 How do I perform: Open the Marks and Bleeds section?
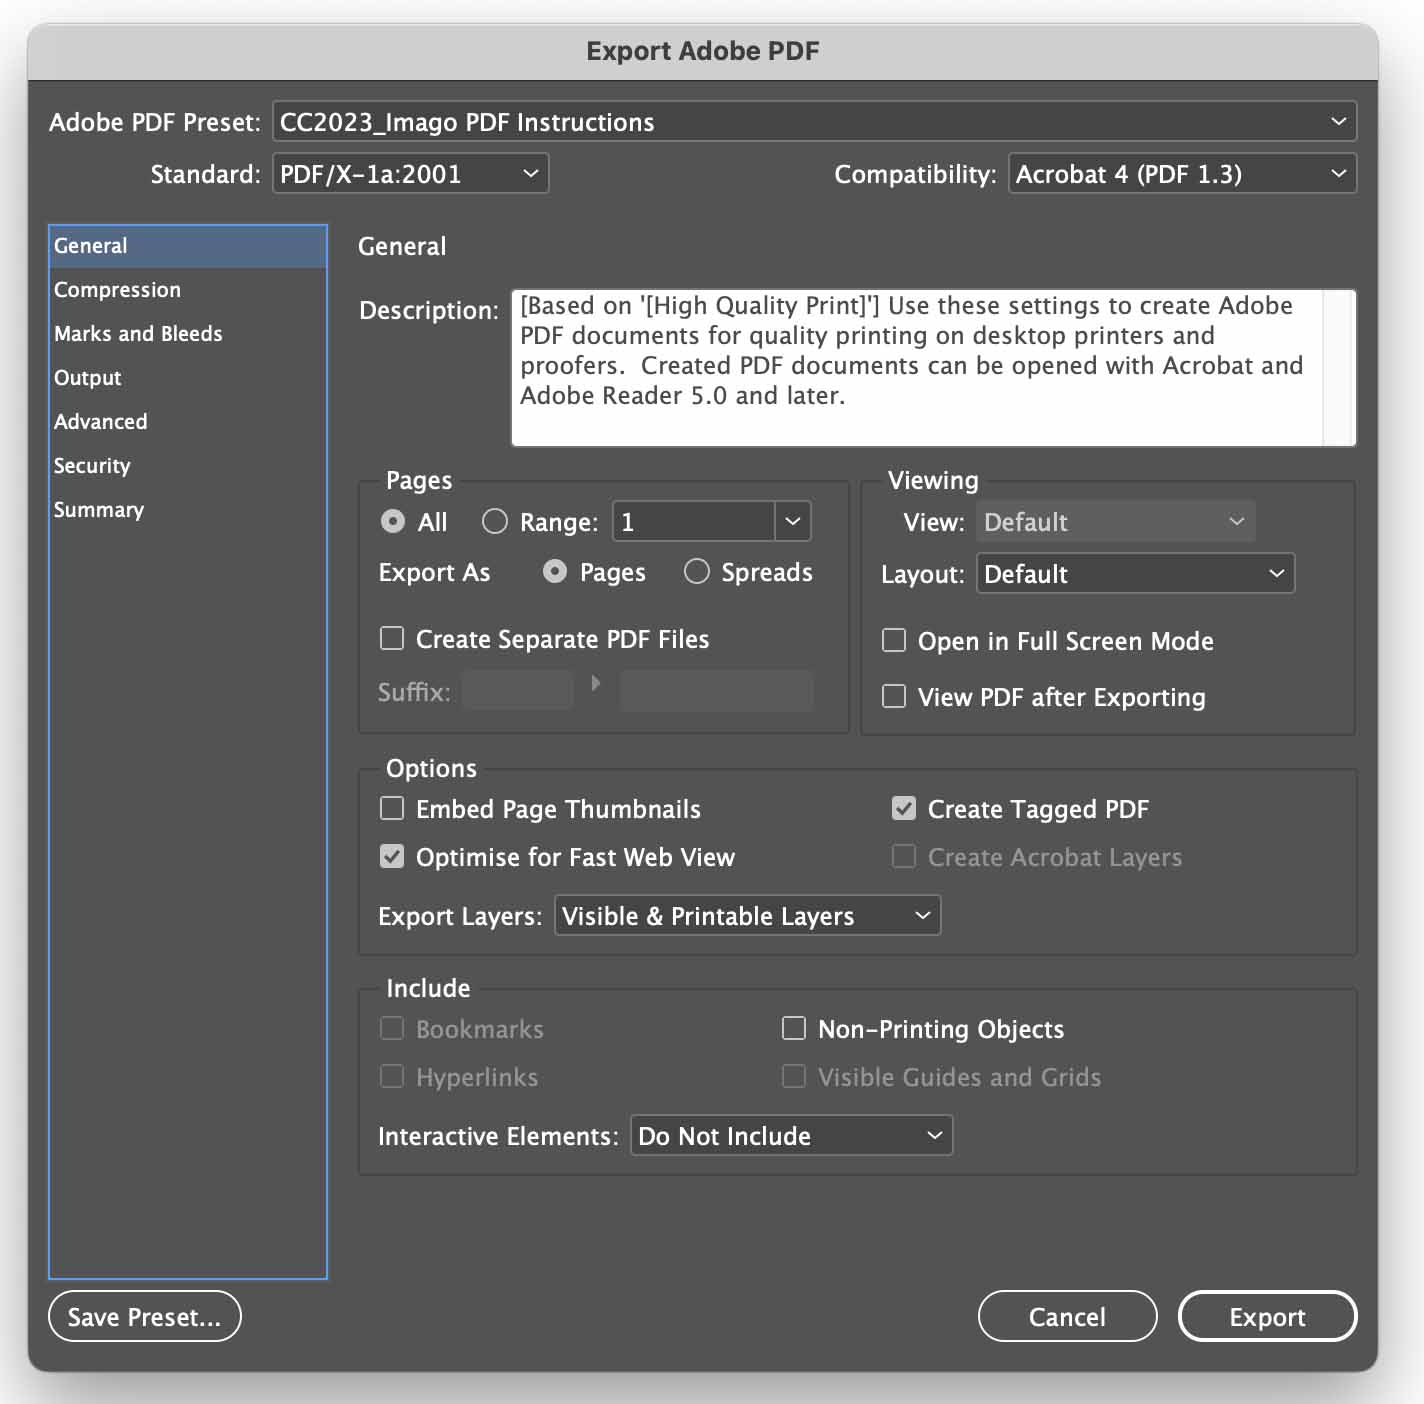tap(188, 334)
